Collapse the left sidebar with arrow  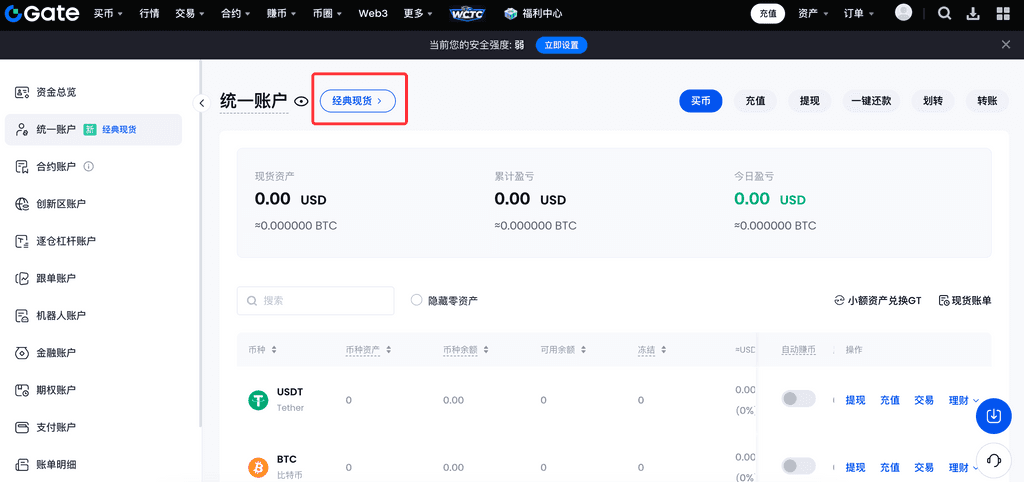tap(201, 102)
